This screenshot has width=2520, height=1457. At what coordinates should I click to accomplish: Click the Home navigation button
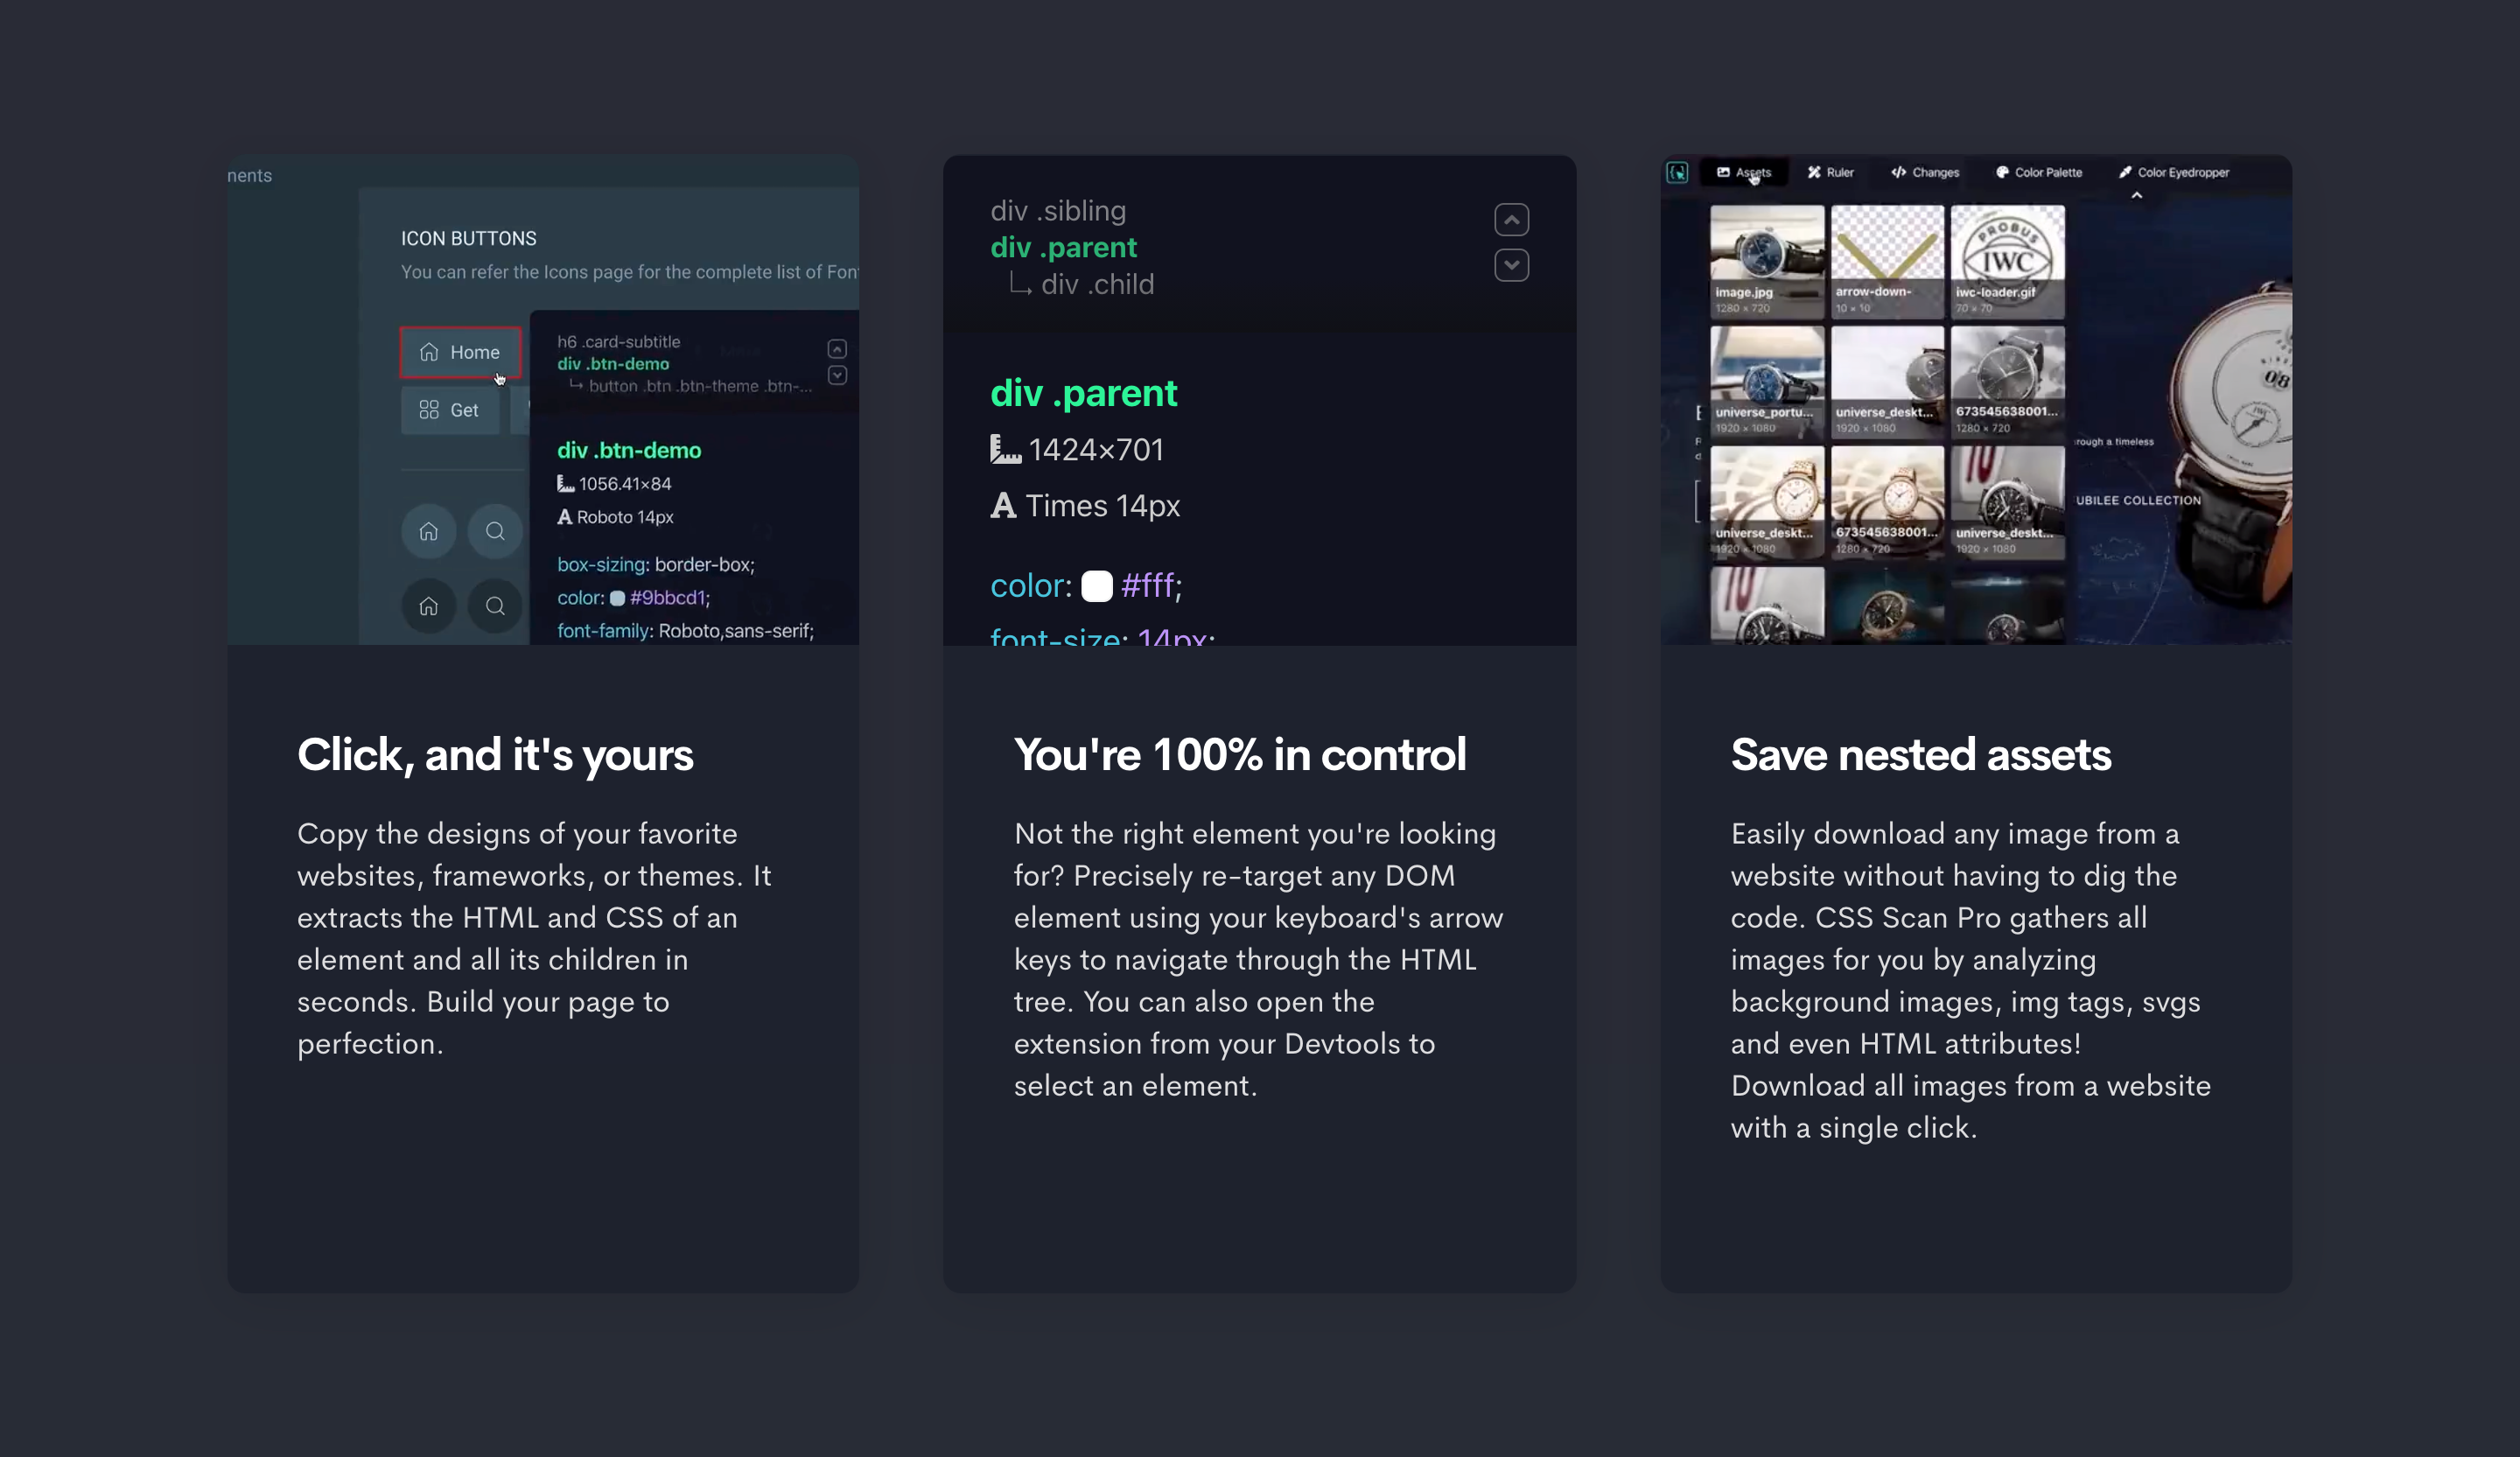pyautogui.click(x=460, y=352)
